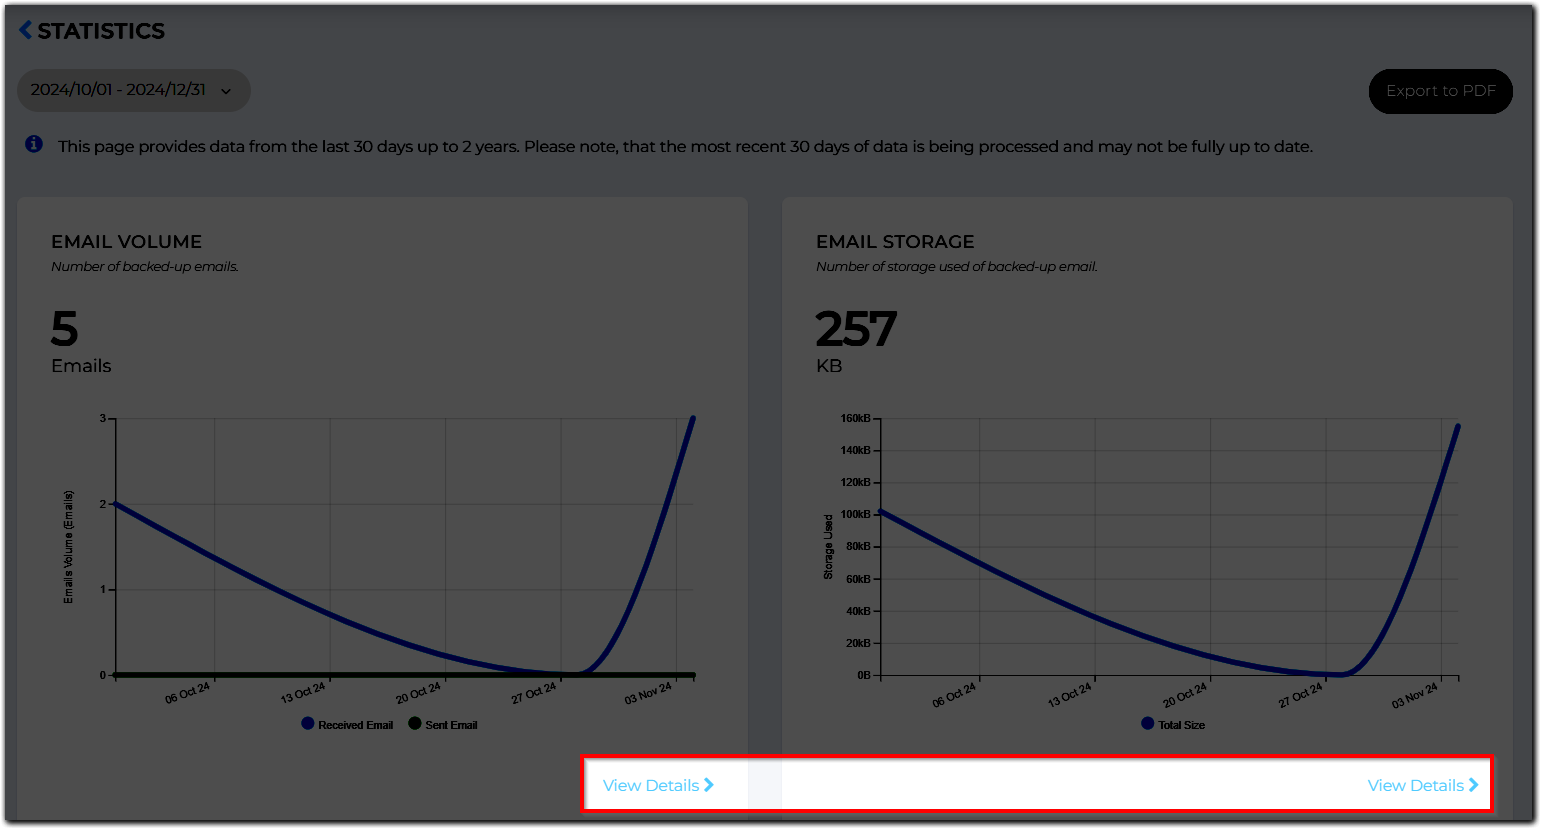Click the blue dot in the Total Size legend
The height and width of the screenshot is (829, 1541).
tap(1145, 723)
